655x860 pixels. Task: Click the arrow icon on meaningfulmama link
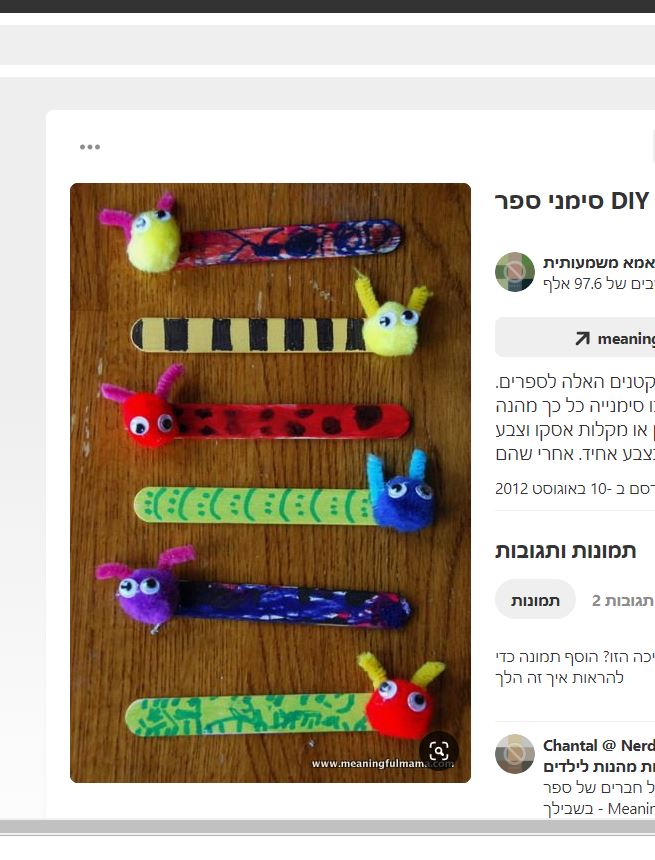coord(583,338)
